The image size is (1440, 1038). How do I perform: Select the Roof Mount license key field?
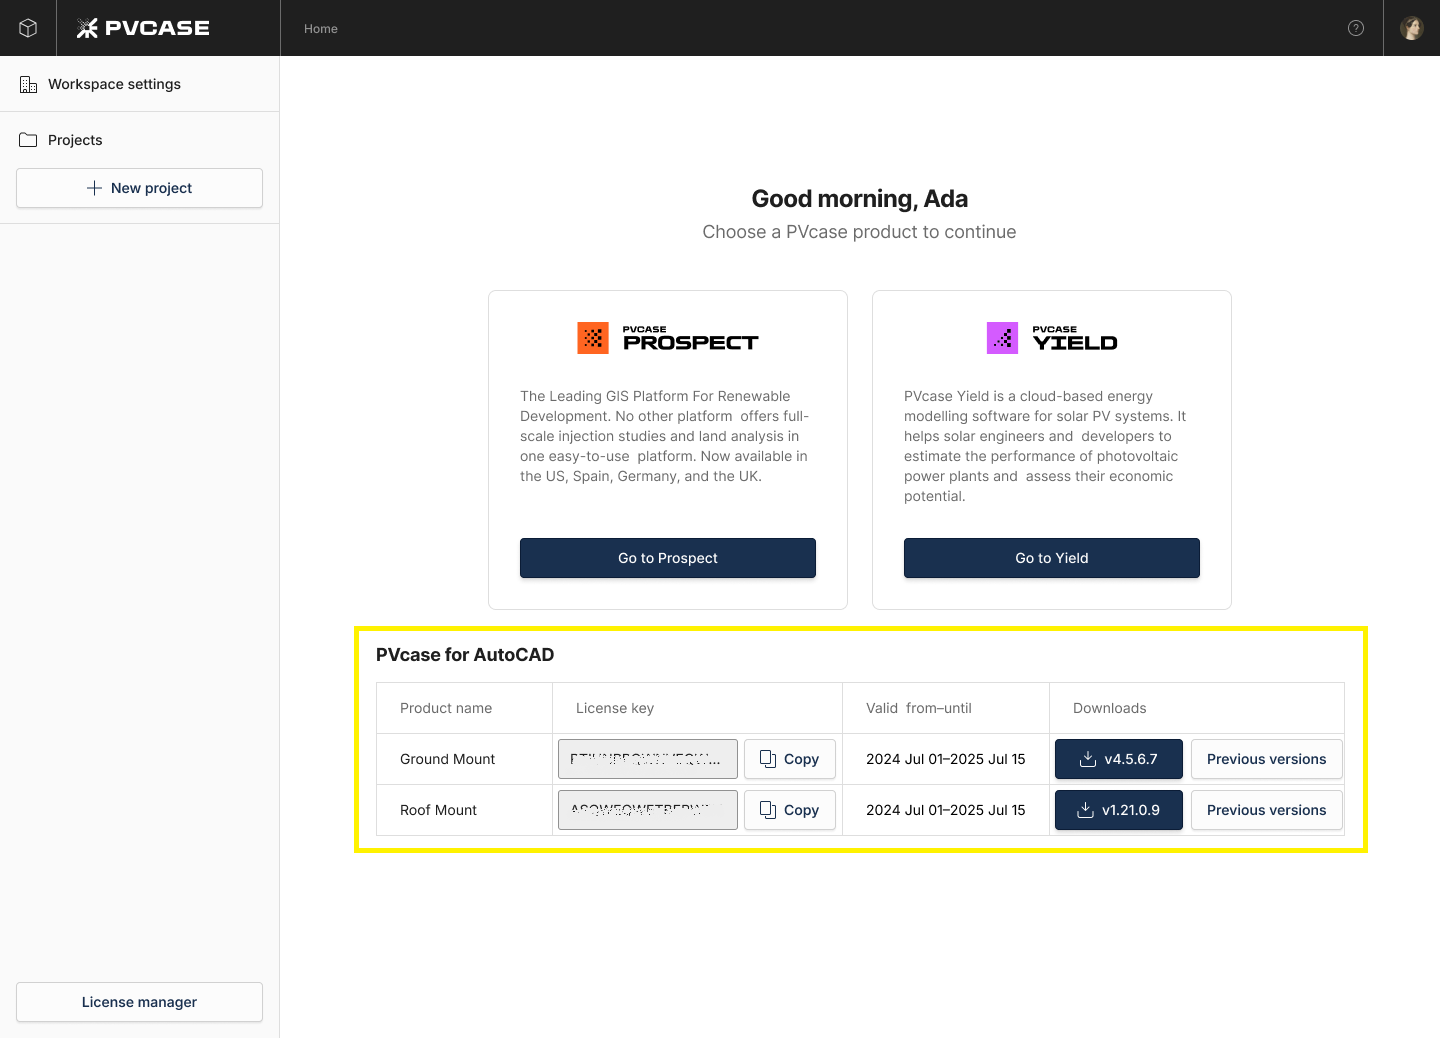click(648, 810)
